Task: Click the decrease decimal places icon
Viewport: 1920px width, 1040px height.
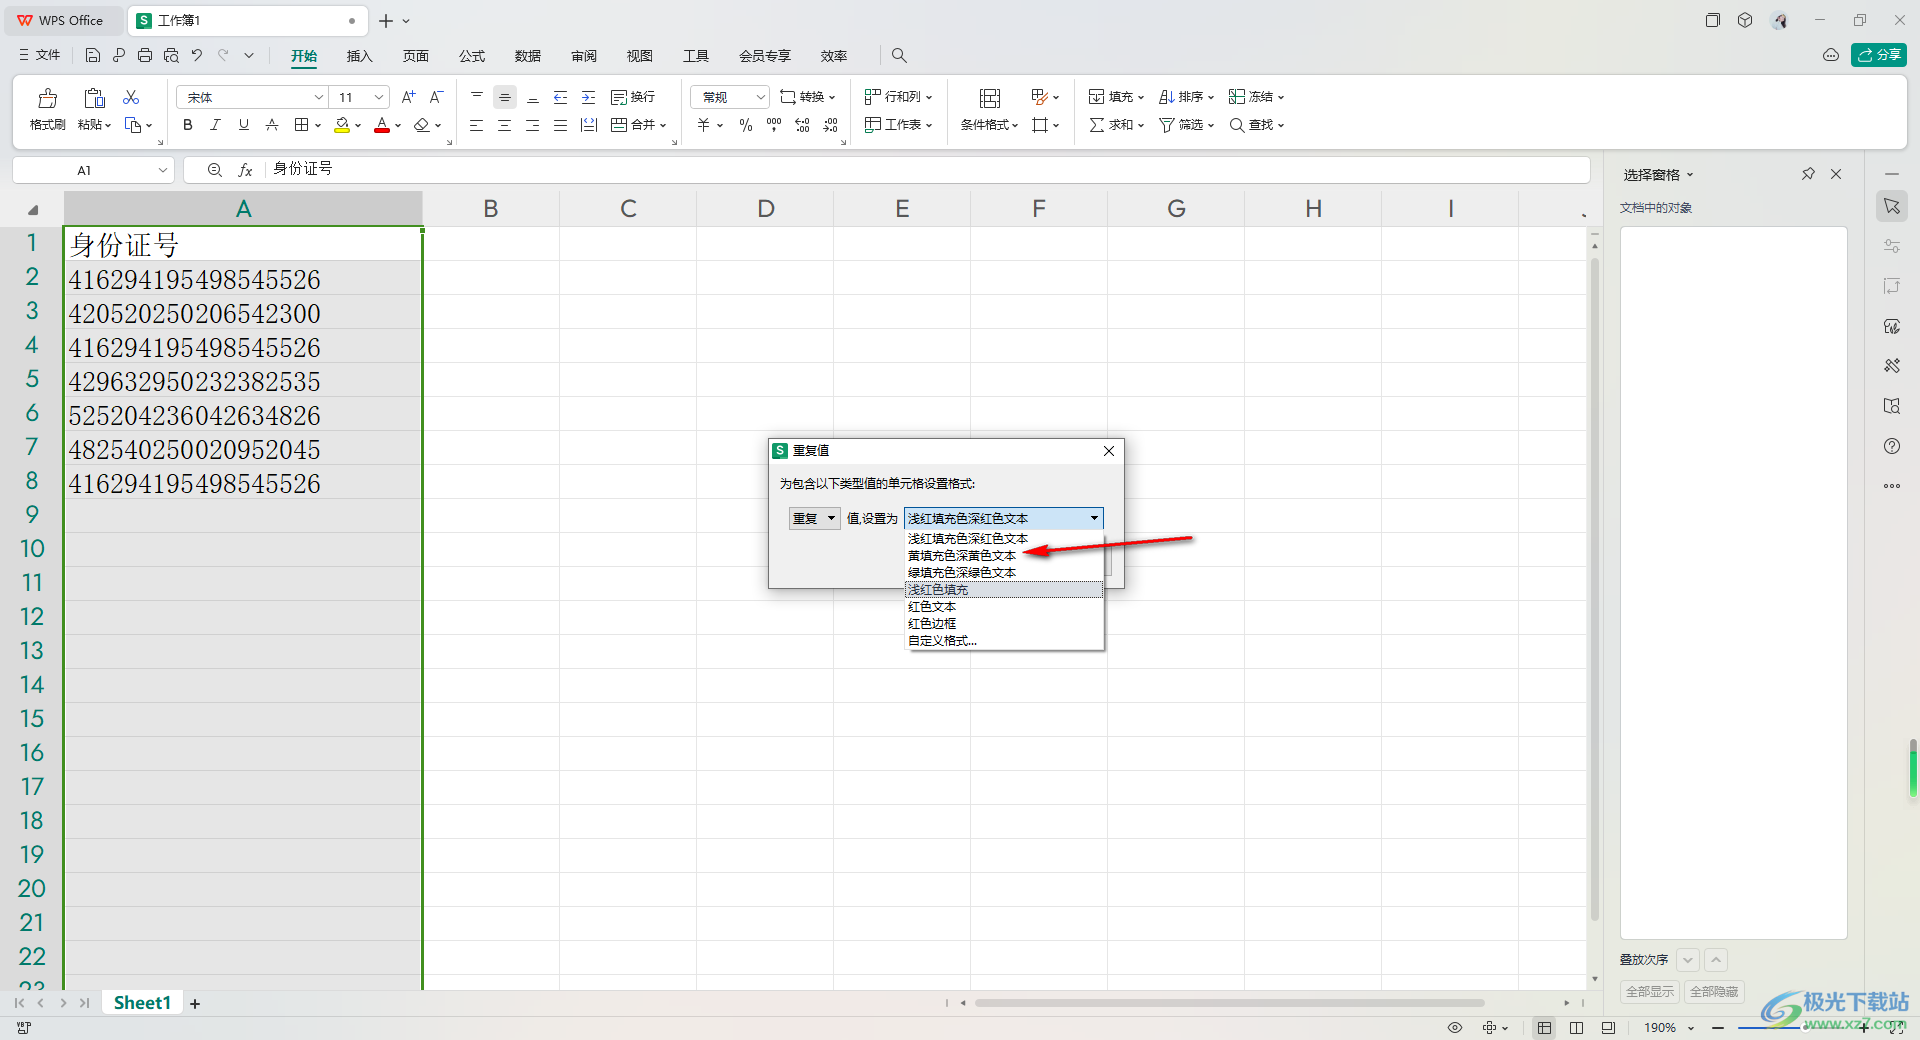Action: click(x=831, y=125)
